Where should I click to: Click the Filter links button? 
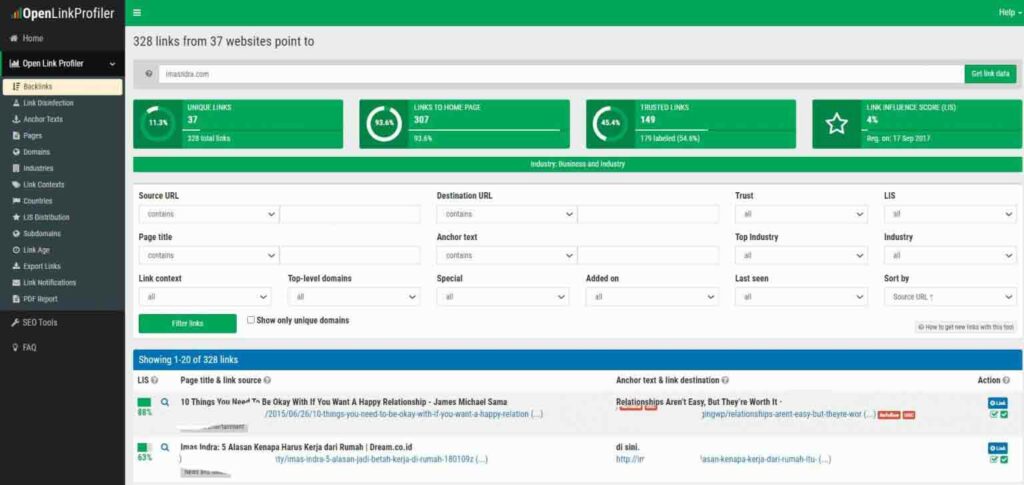tap(187, 323)
